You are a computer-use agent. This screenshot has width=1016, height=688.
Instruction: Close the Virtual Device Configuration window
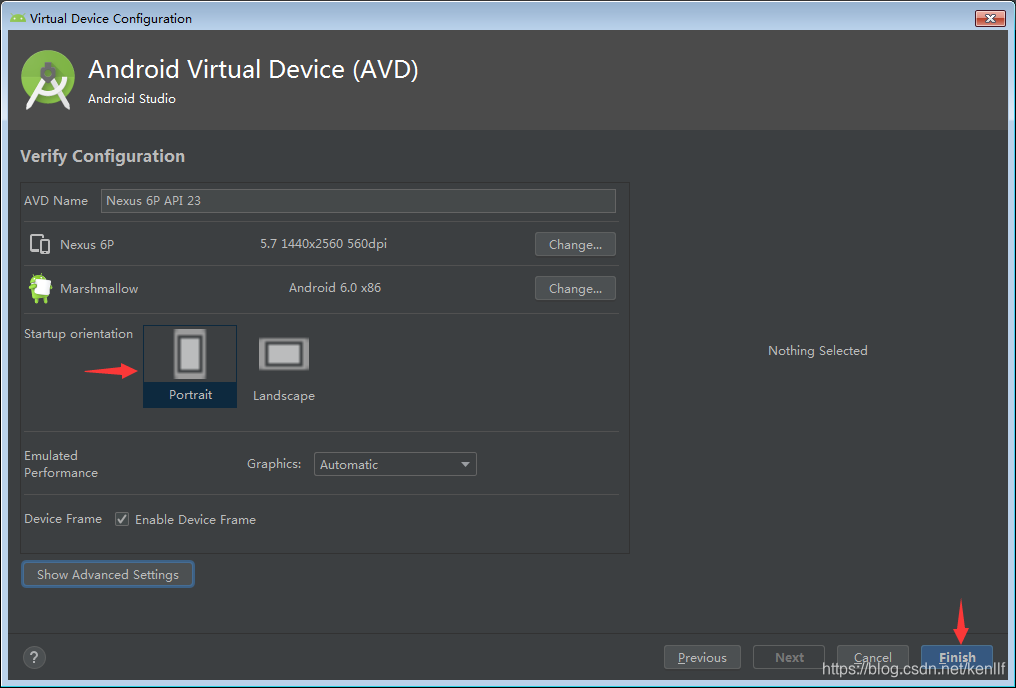(x=990, y=18)
